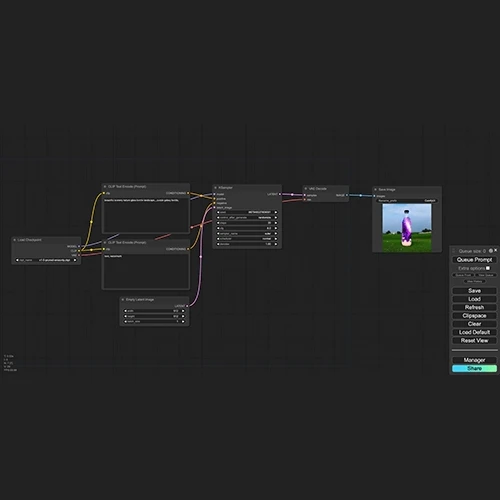
Task: Collapse the upper CLIP Text Encode node dot
Action: pos(105,187)
